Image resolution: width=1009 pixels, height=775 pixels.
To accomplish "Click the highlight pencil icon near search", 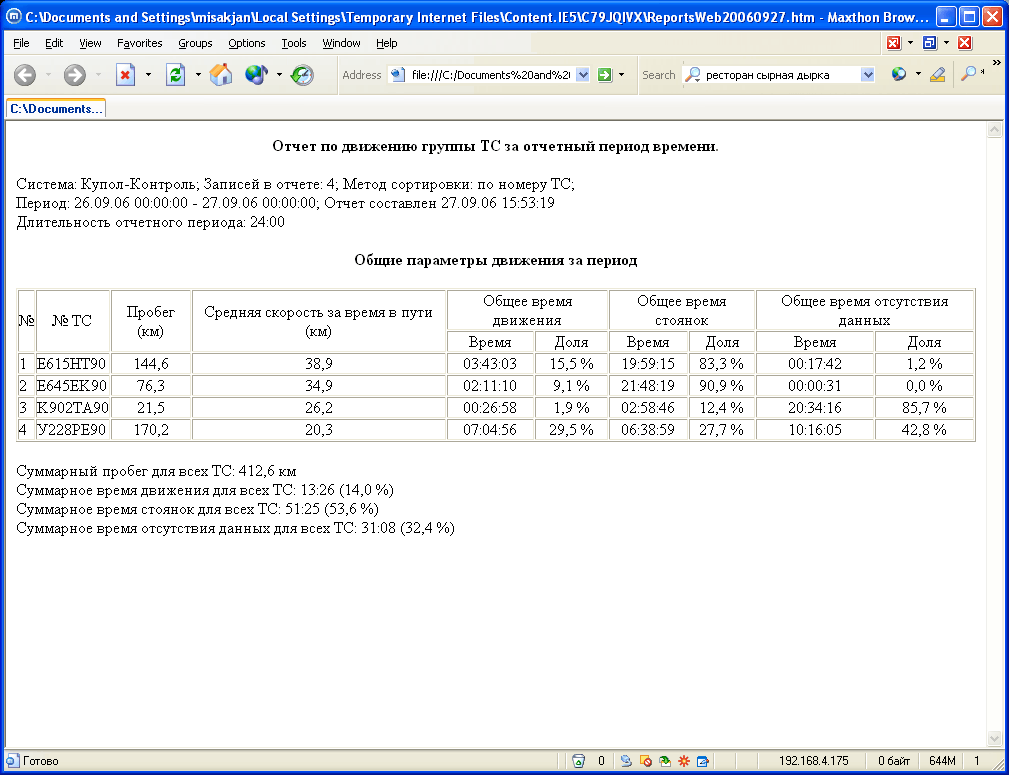I will click(x=937, y=75).
